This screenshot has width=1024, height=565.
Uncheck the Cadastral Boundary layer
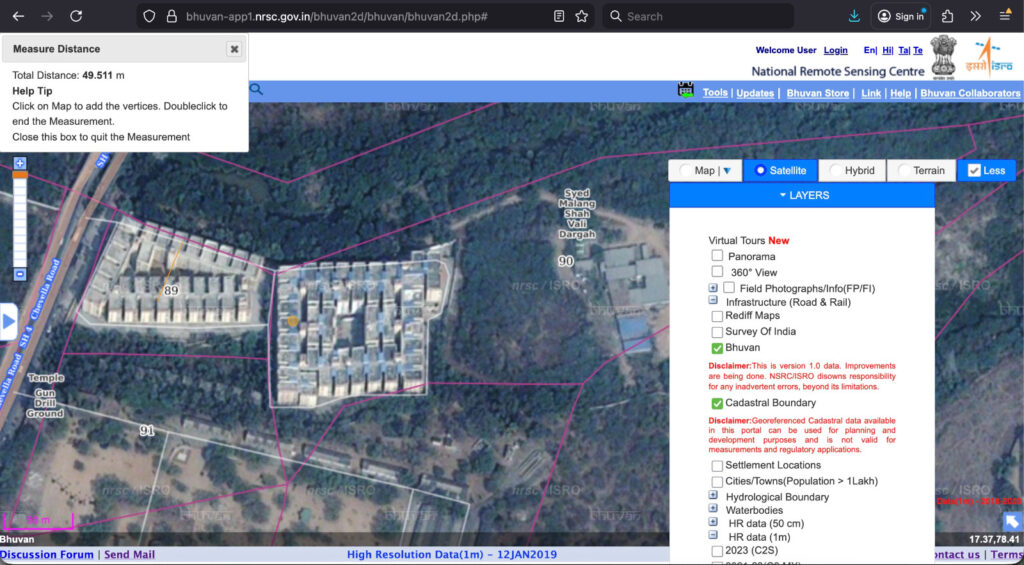coord(717,403)
